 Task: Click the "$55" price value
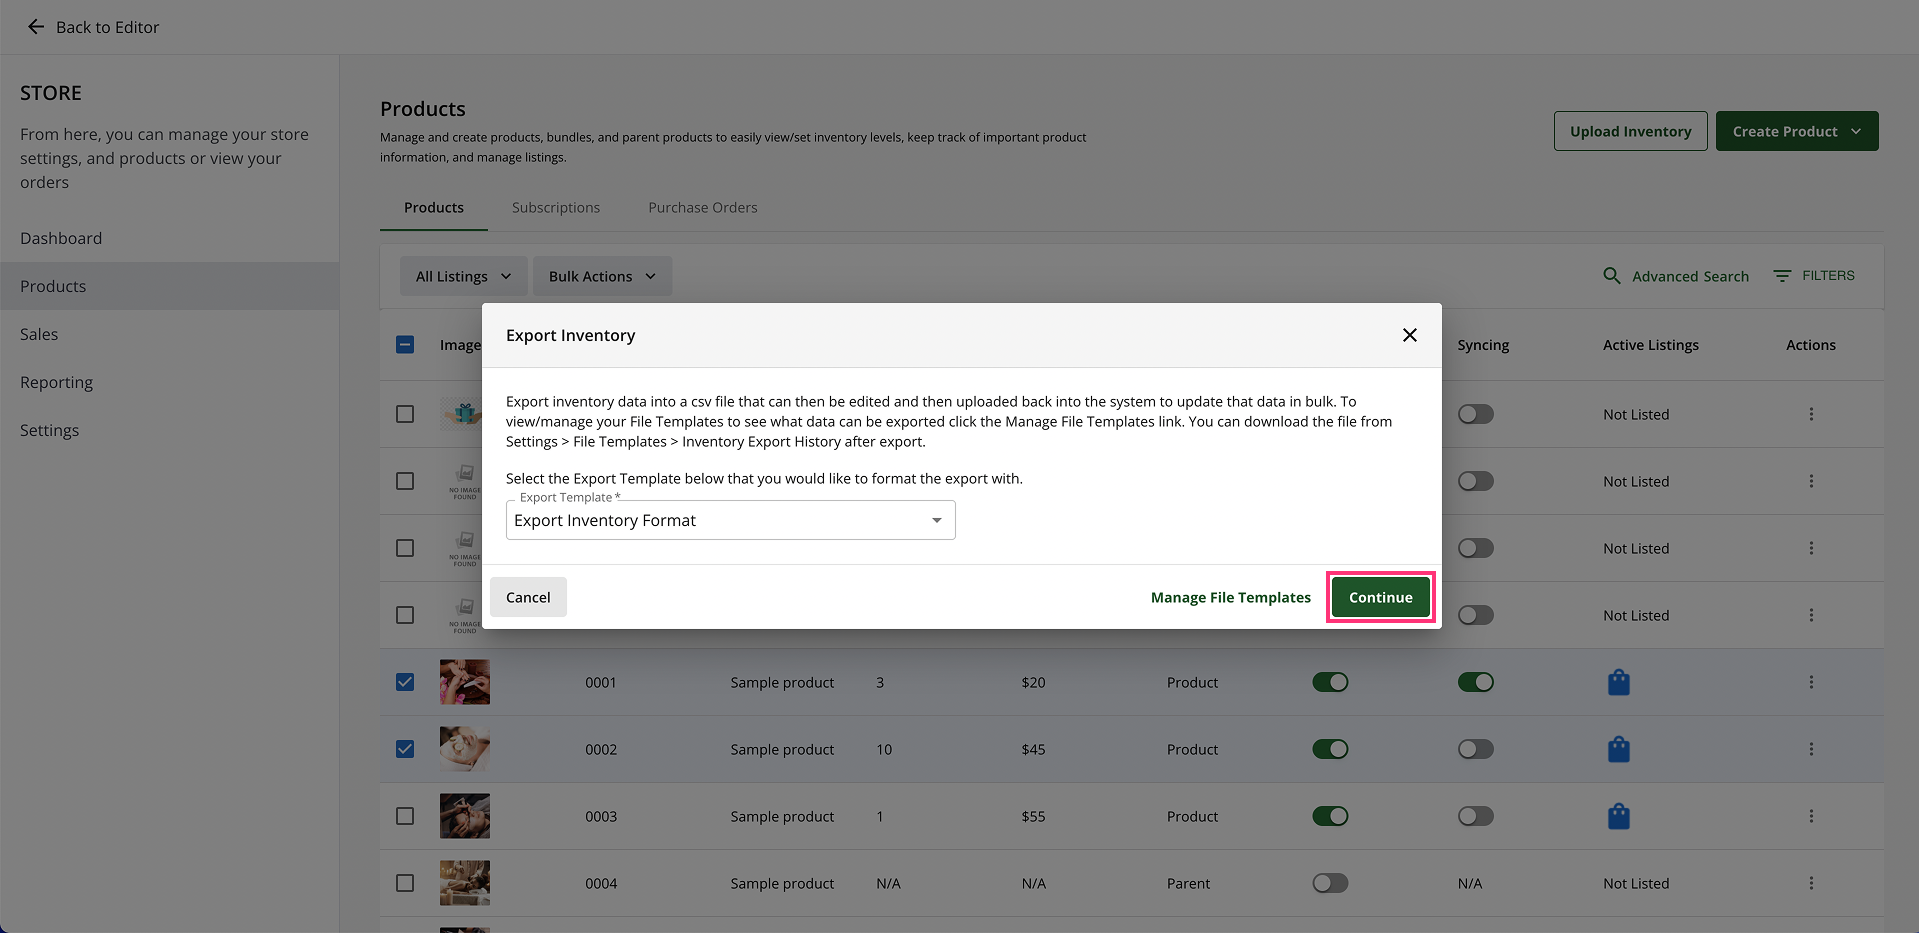[x=1033, y=816]
